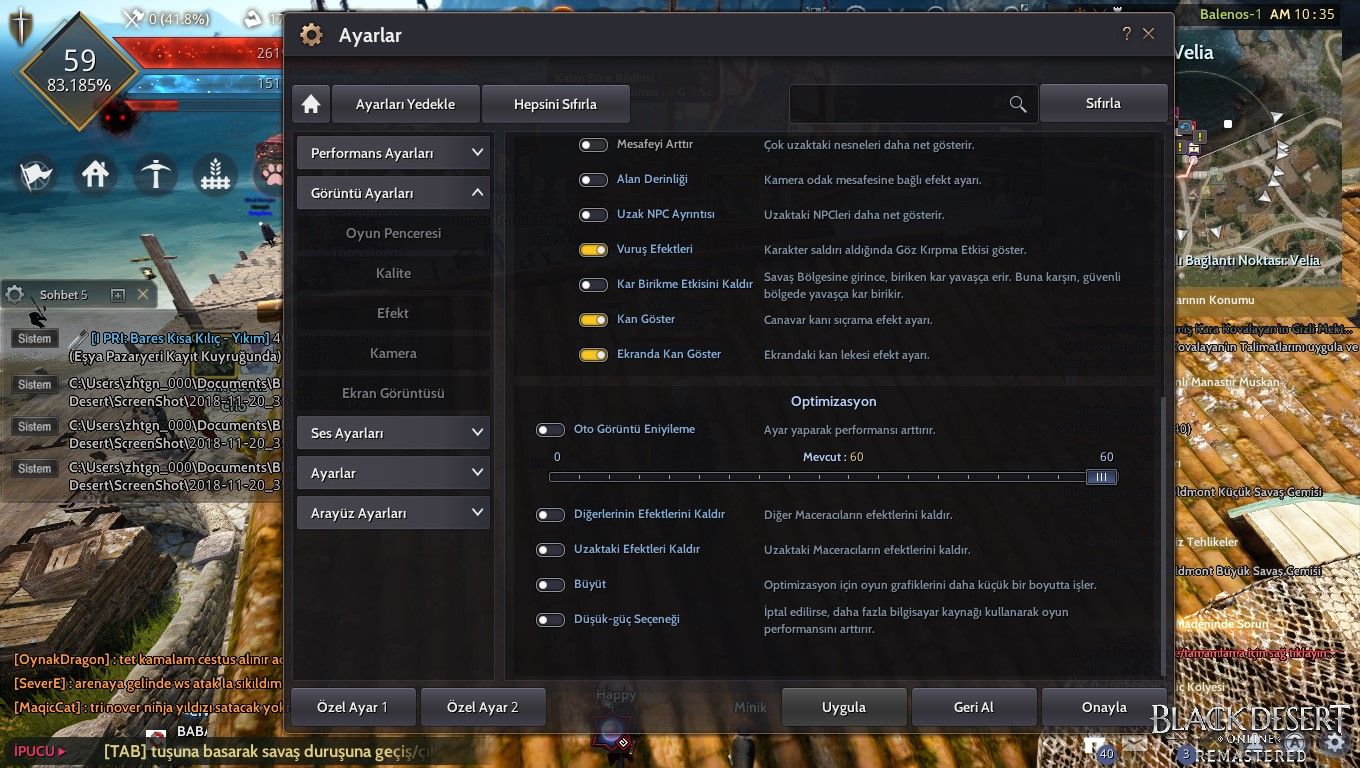Click the flag icon in the HUD

coord(36,175)
